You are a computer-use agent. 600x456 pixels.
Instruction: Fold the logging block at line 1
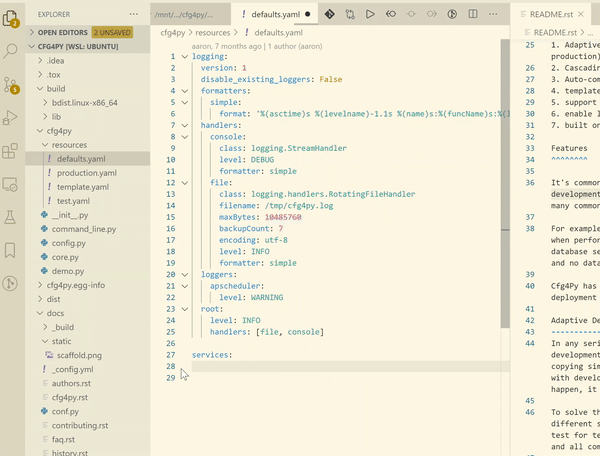184,57
